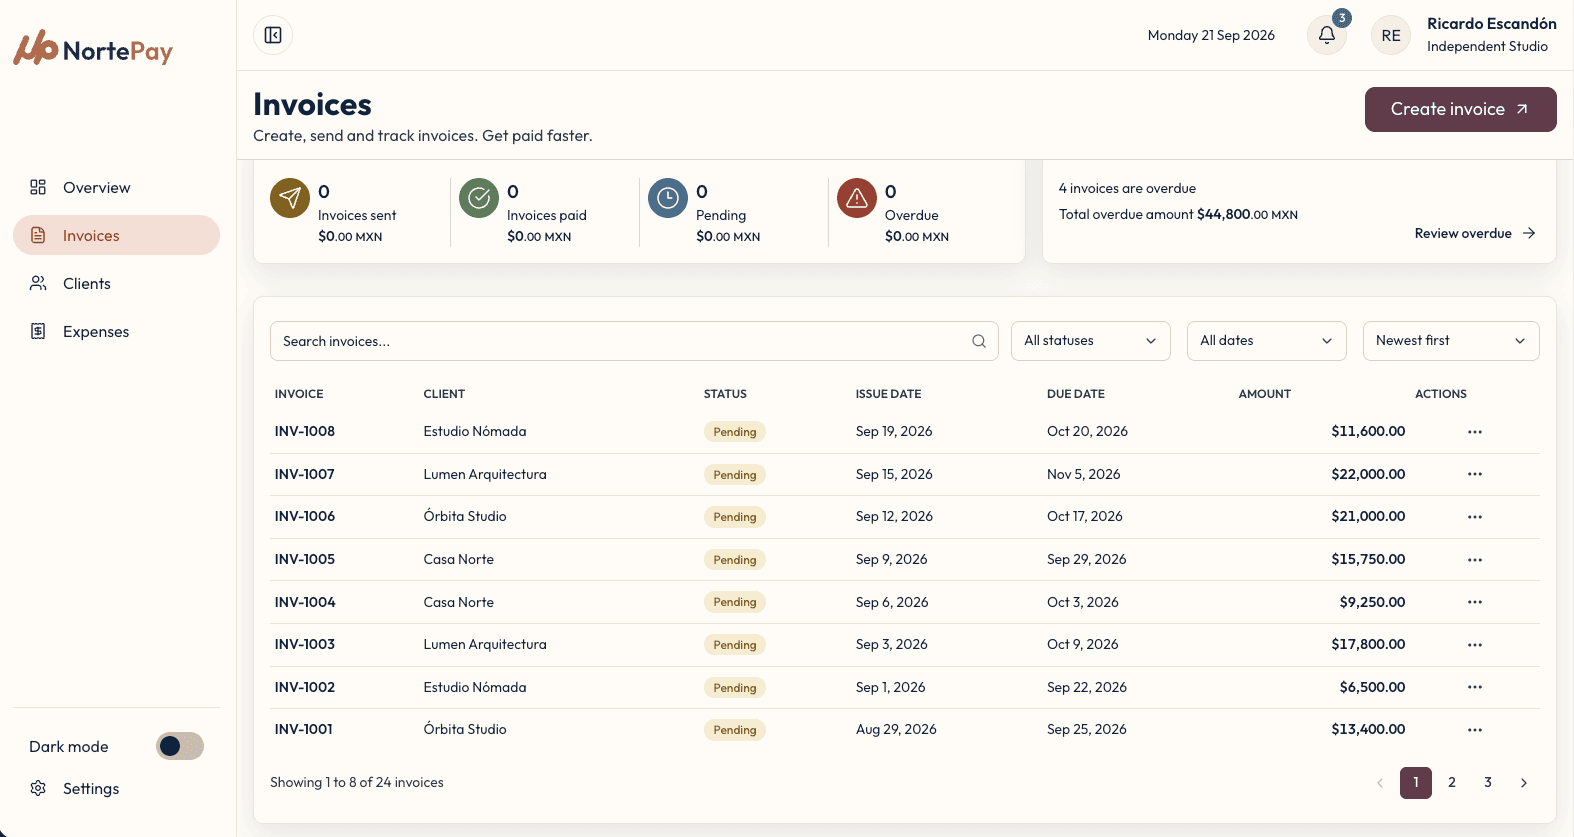Open invoice INV-1005

click(x=305, y=560)
